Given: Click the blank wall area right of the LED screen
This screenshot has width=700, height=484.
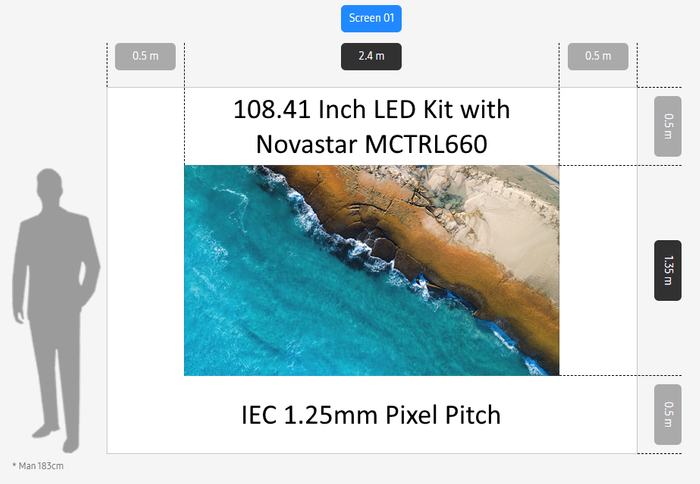Looking at the screenshot, I should pos(598,270).
